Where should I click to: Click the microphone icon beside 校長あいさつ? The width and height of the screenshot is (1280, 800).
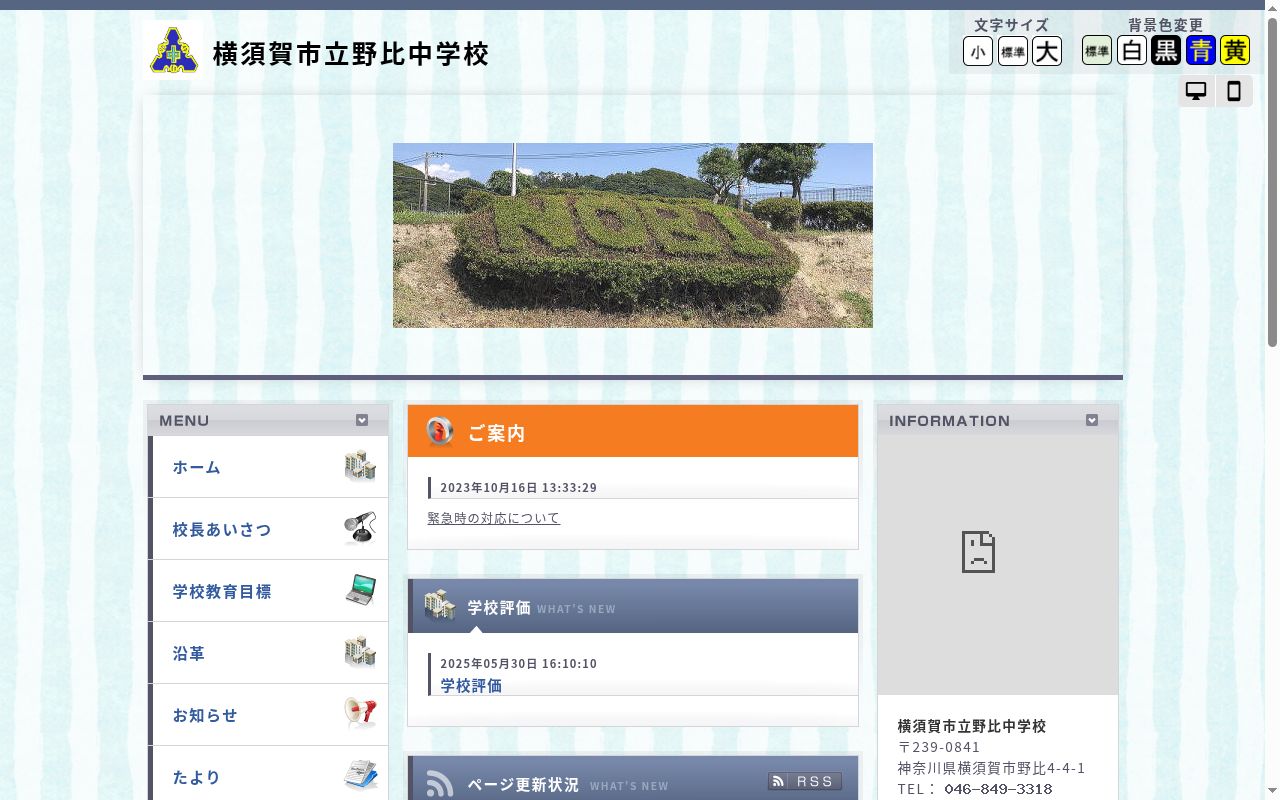coord(360,528)
